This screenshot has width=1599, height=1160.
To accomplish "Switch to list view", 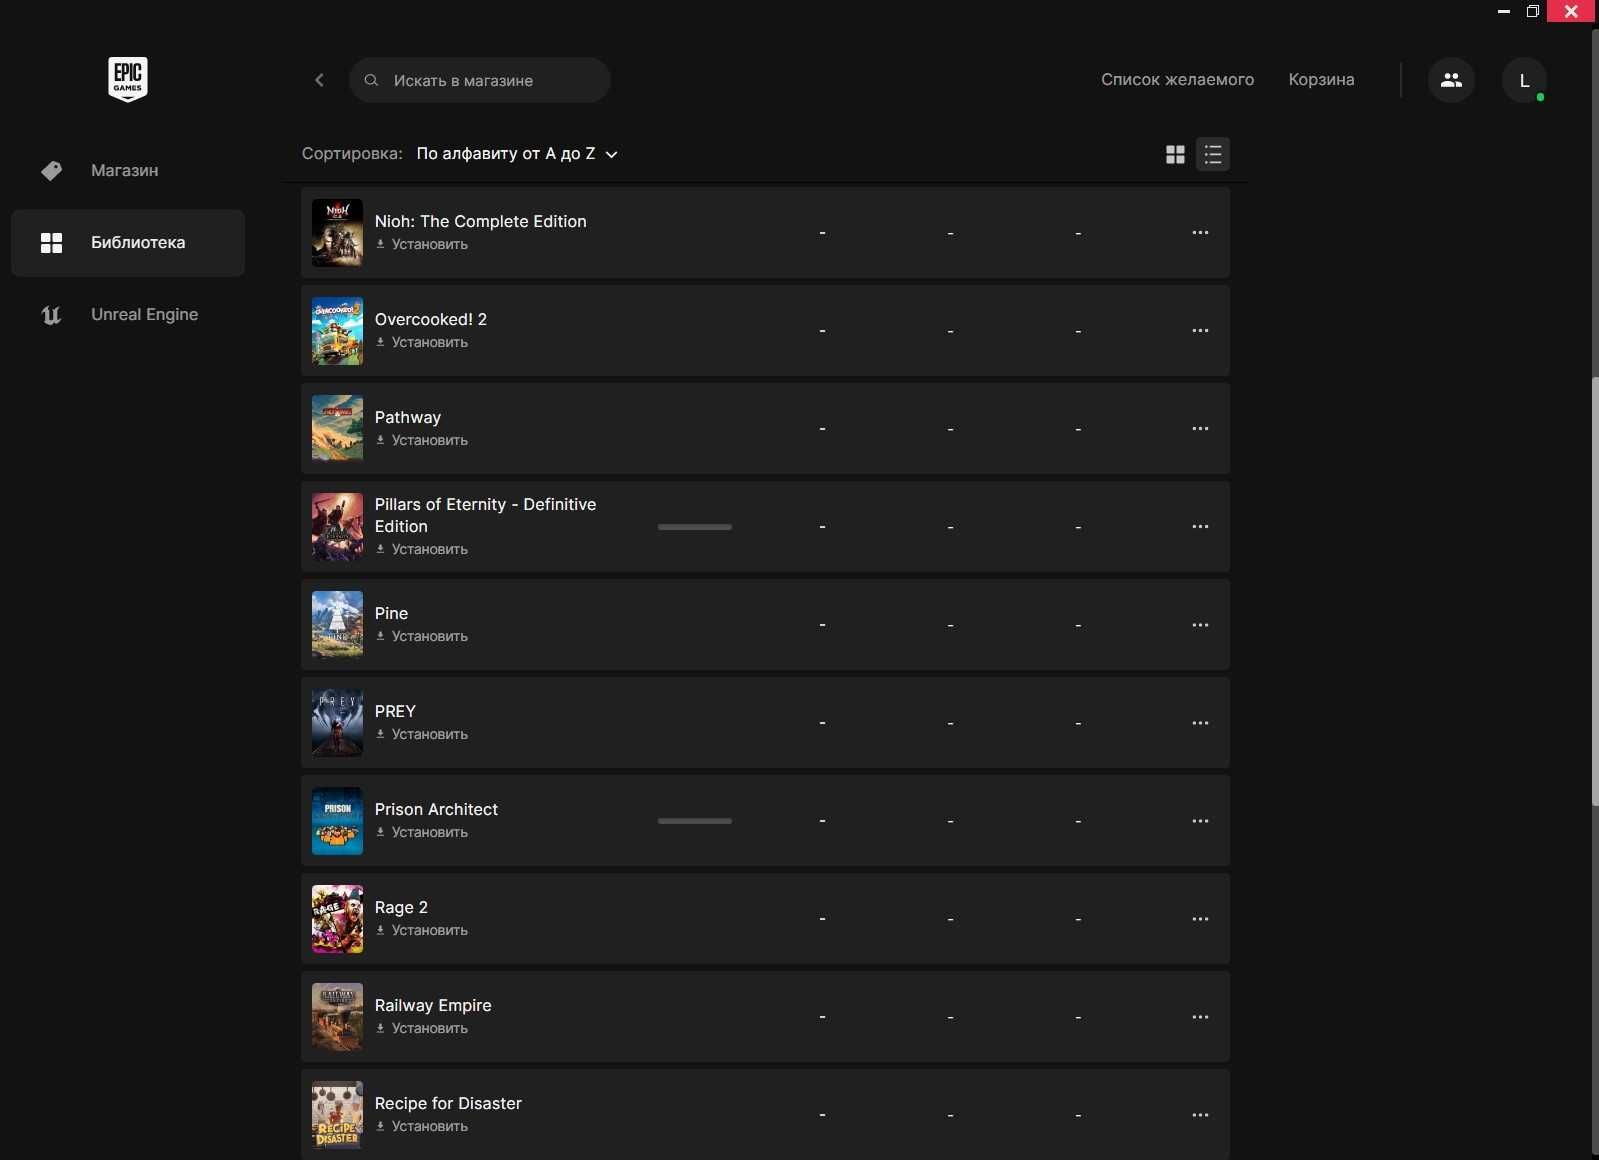I will [x=1213, y=154].
